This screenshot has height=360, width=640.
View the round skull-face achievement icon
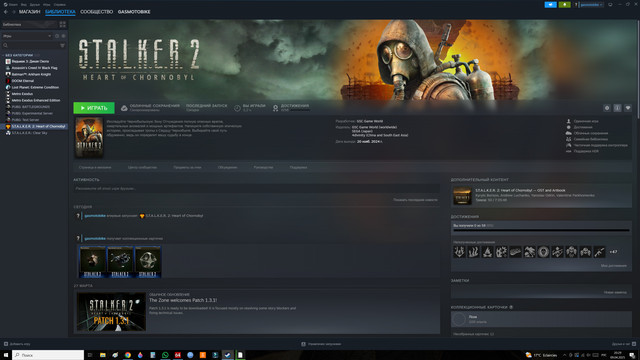[543, 252]
